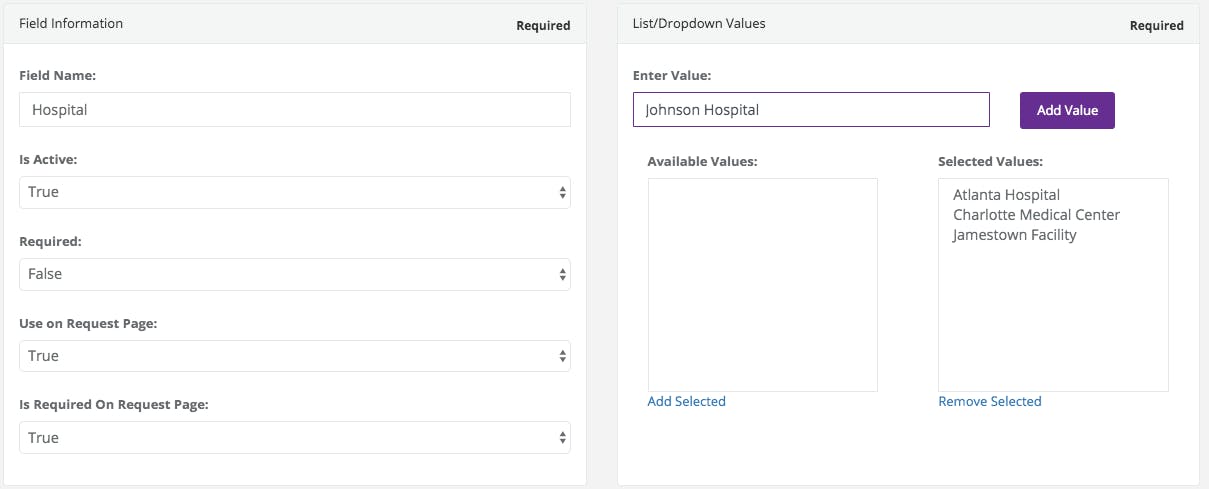The height and width of the screenshot is (489, 1209).
Task: Click the Add Selected link
Action: click(x=686, y=401)
